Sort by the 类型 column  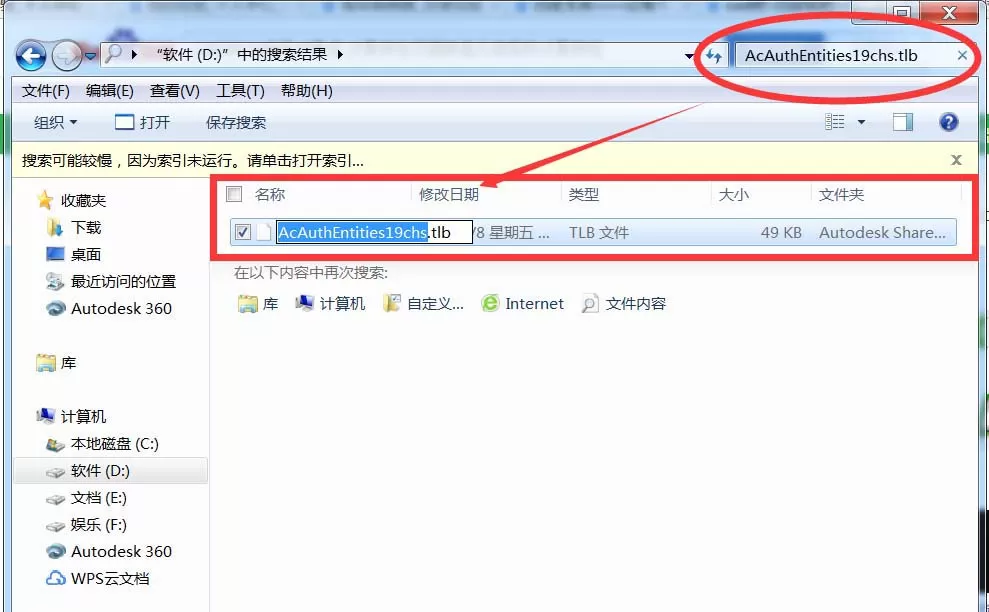click(x=583, y=194)
